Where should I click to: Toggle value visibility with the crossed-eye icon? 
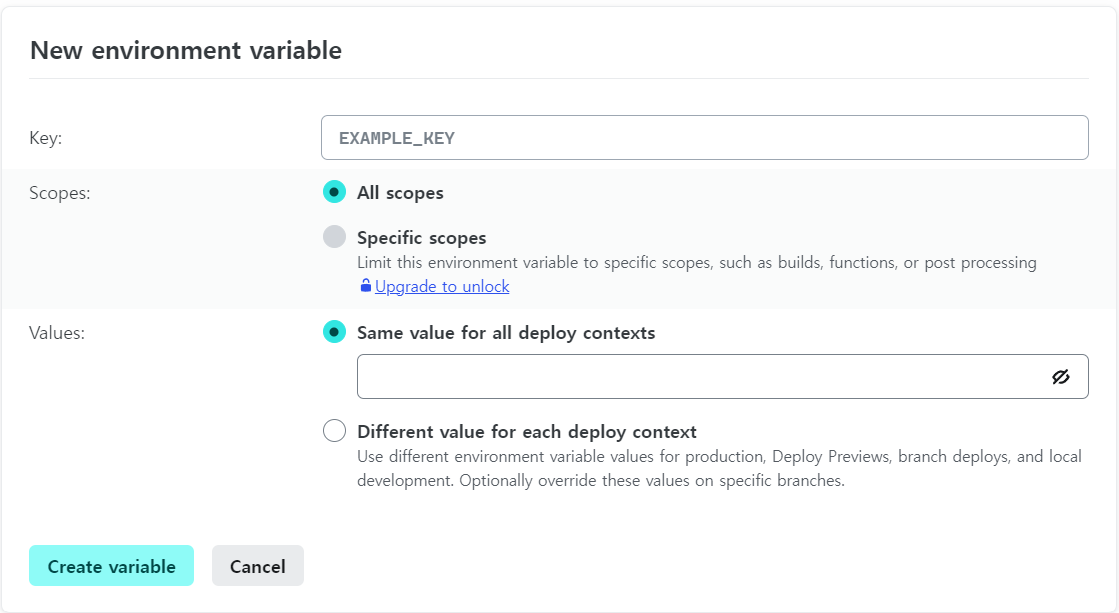[1061, 377]
